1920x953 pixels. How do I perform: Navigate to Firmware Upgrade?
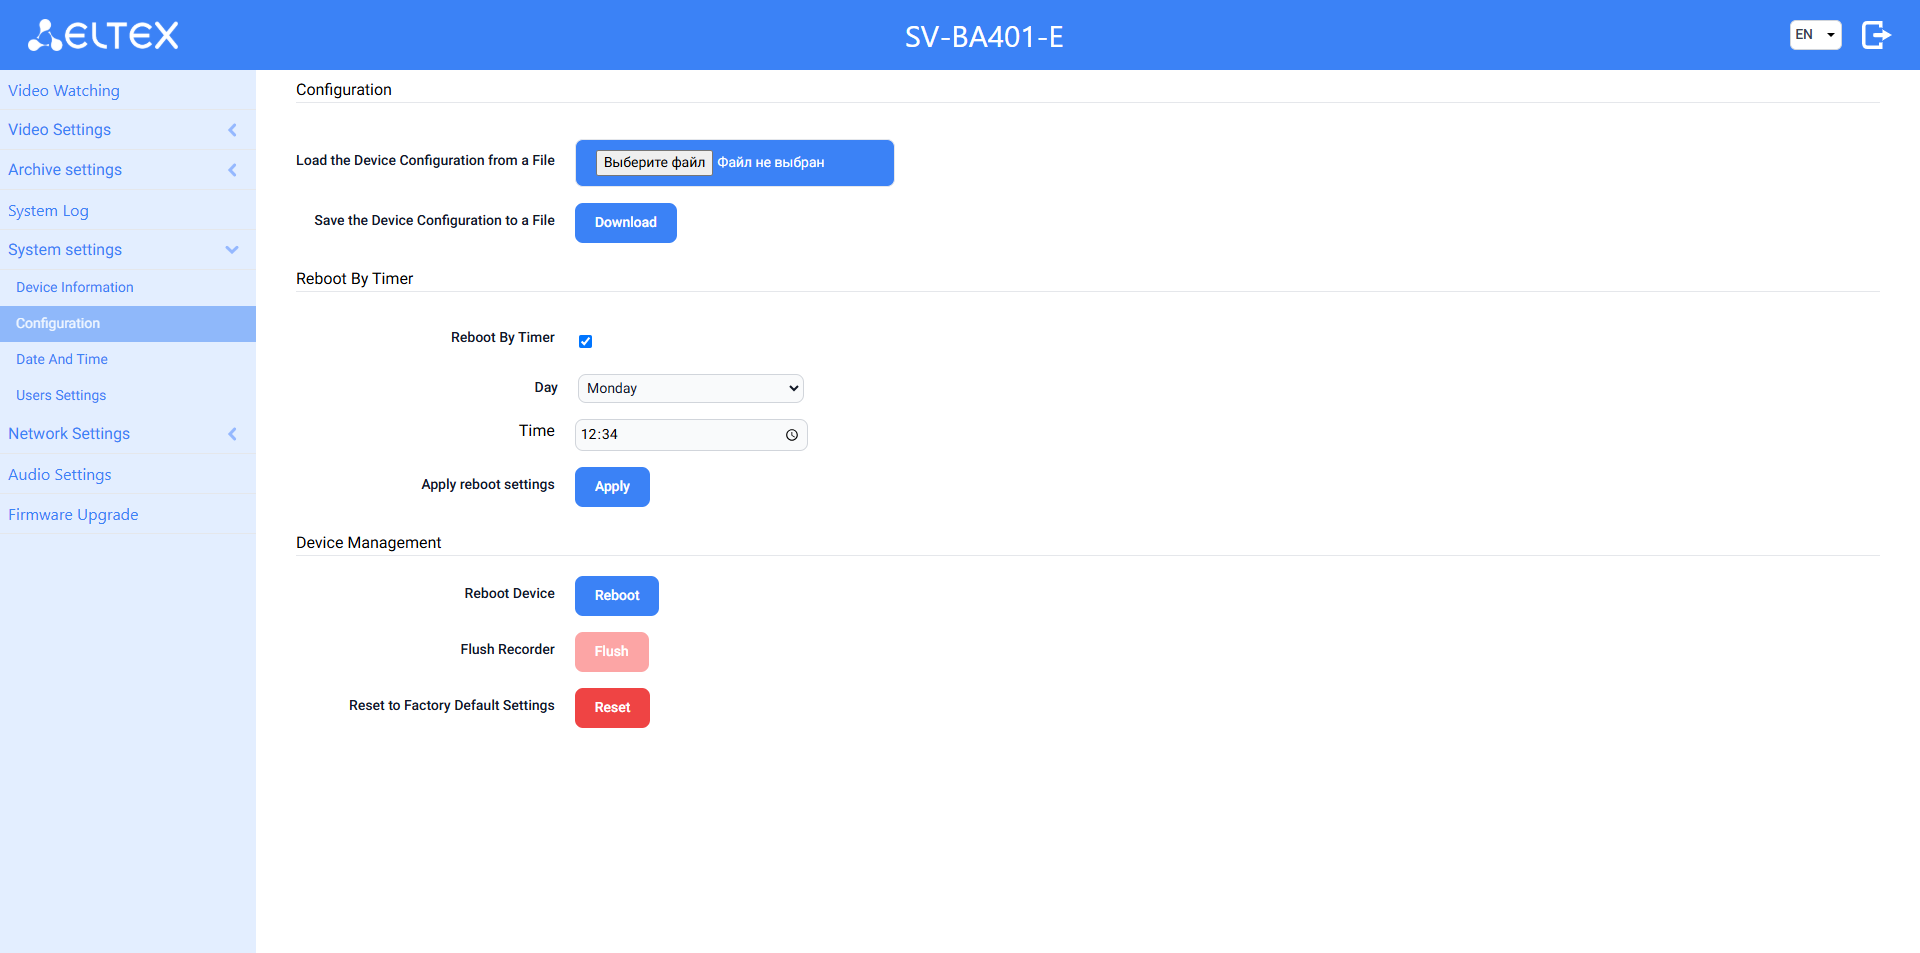[x=73, y=515]
